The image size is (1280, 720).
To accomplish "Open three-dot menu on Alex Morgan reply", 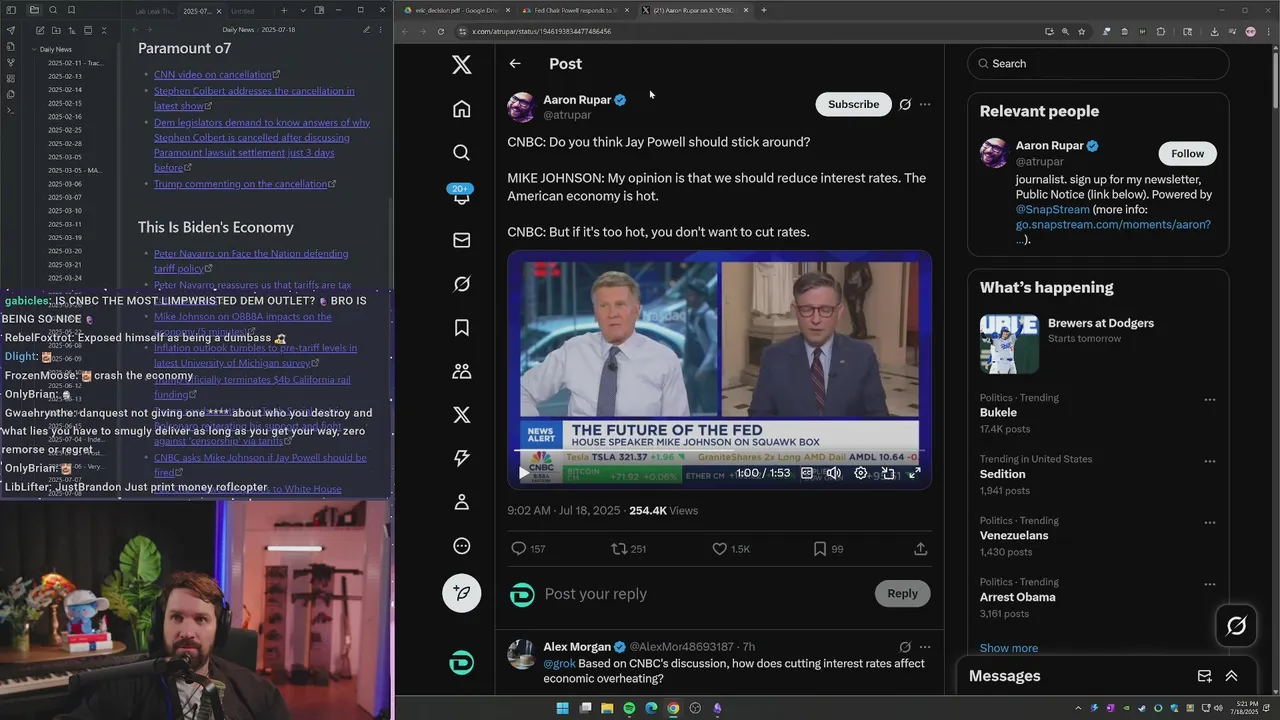I will (925, 647).
